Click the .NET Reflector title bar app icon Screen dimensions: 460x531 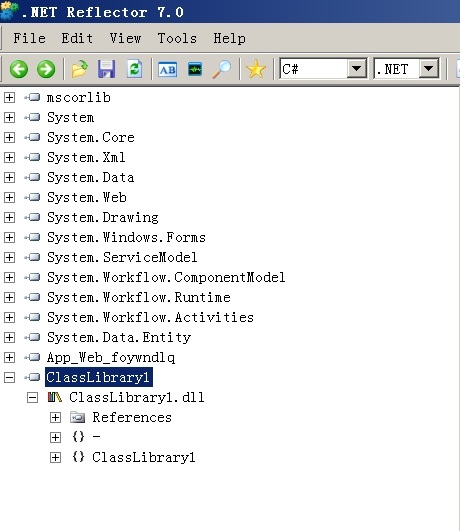(9, 10)
